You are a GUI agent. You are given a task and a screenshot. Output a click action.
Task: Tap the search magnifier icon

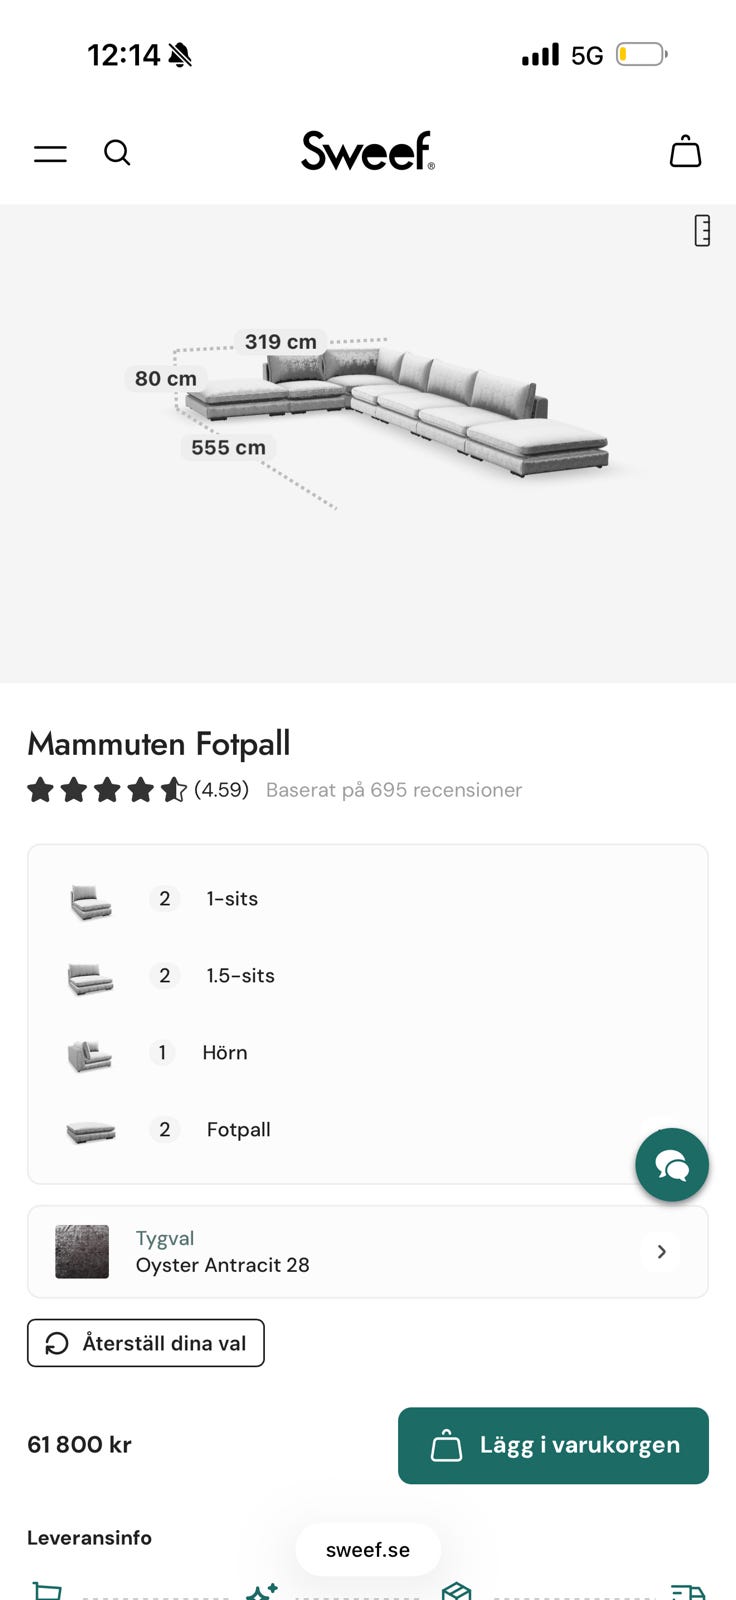[x=117, y=152]
